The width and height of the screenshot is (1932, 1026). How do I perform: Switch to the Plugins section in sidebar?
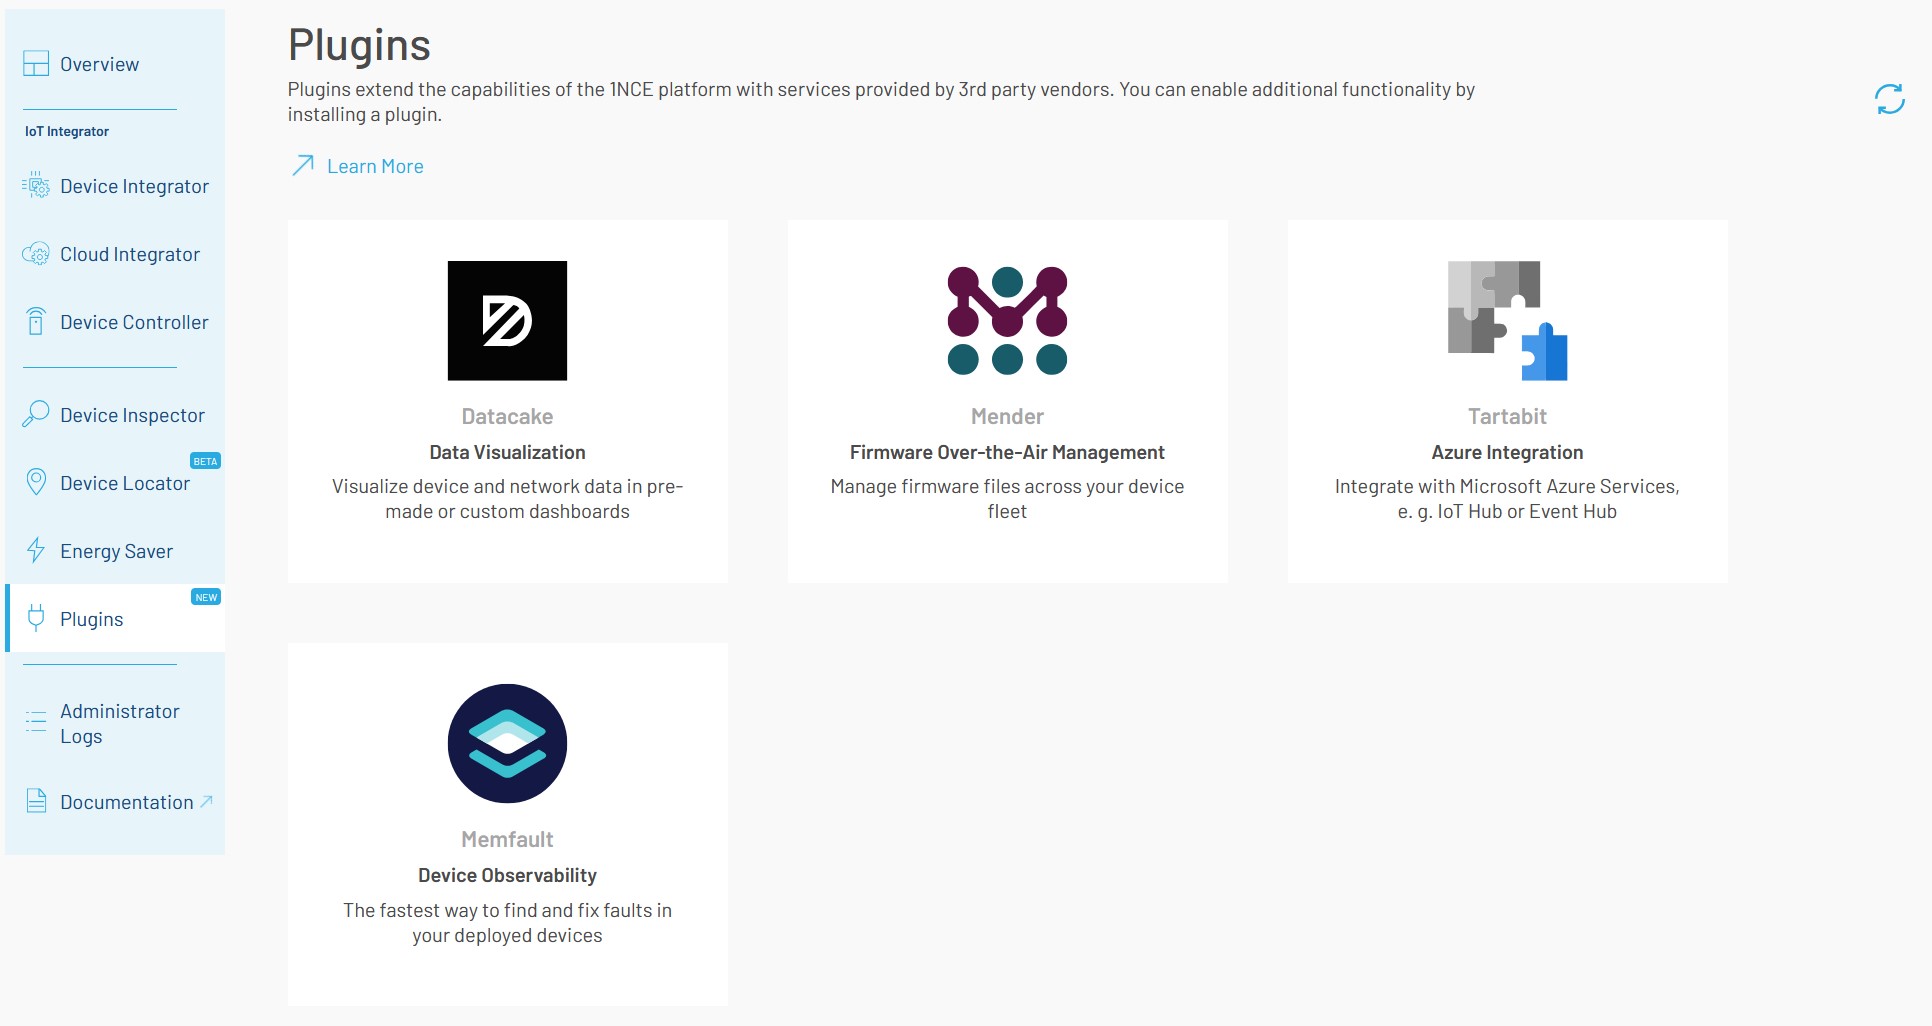click(x=90, y=618)
